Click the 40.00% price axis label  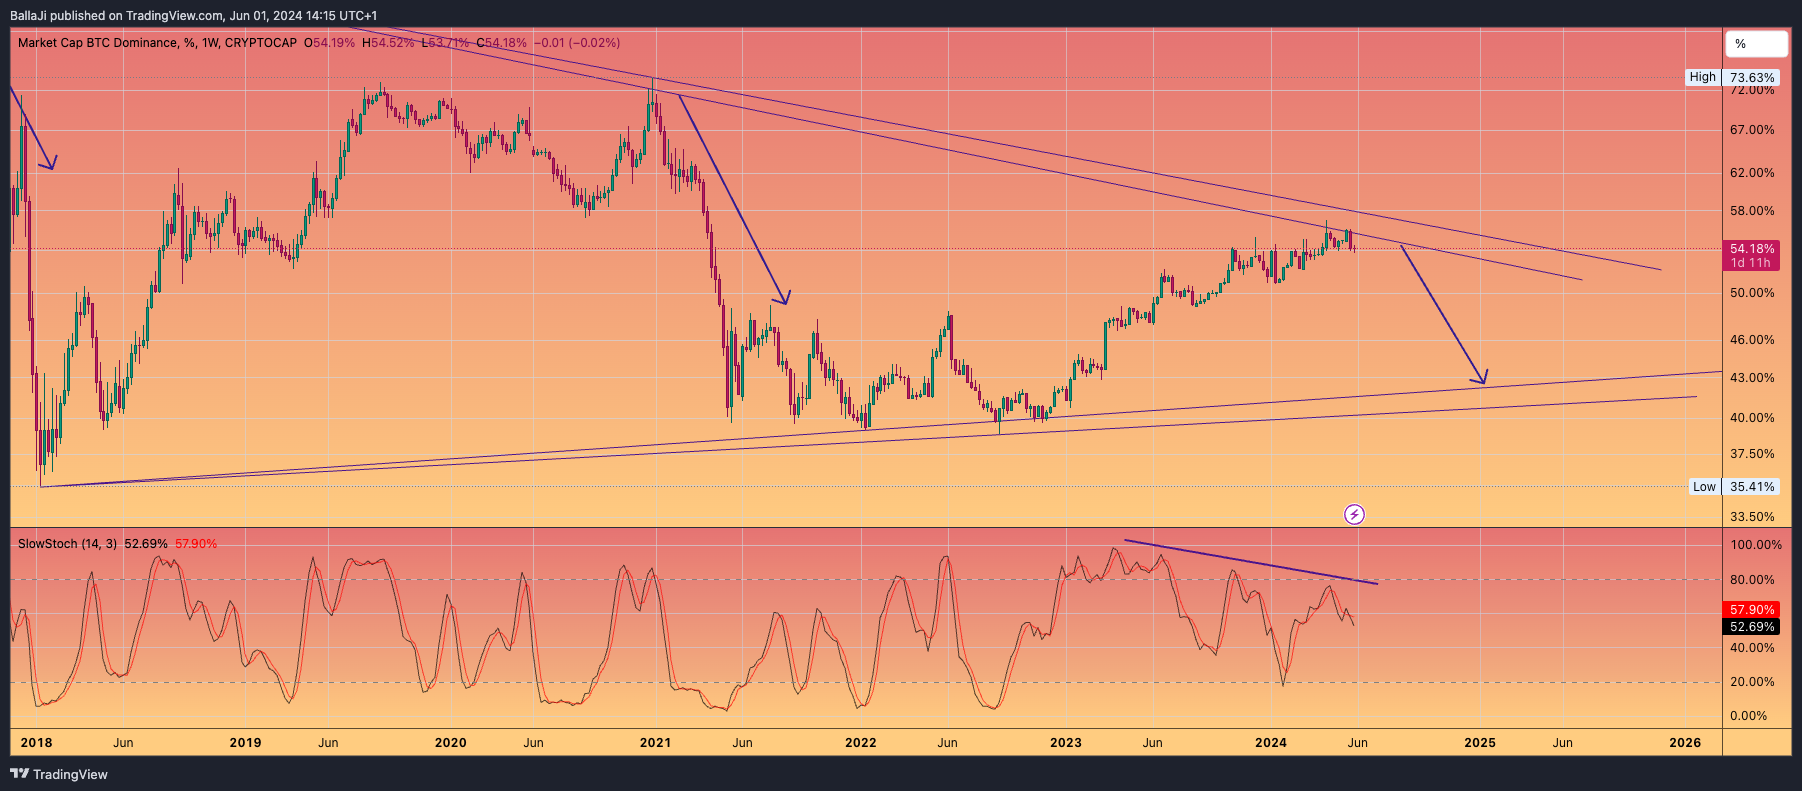(x=1752, y=418)
